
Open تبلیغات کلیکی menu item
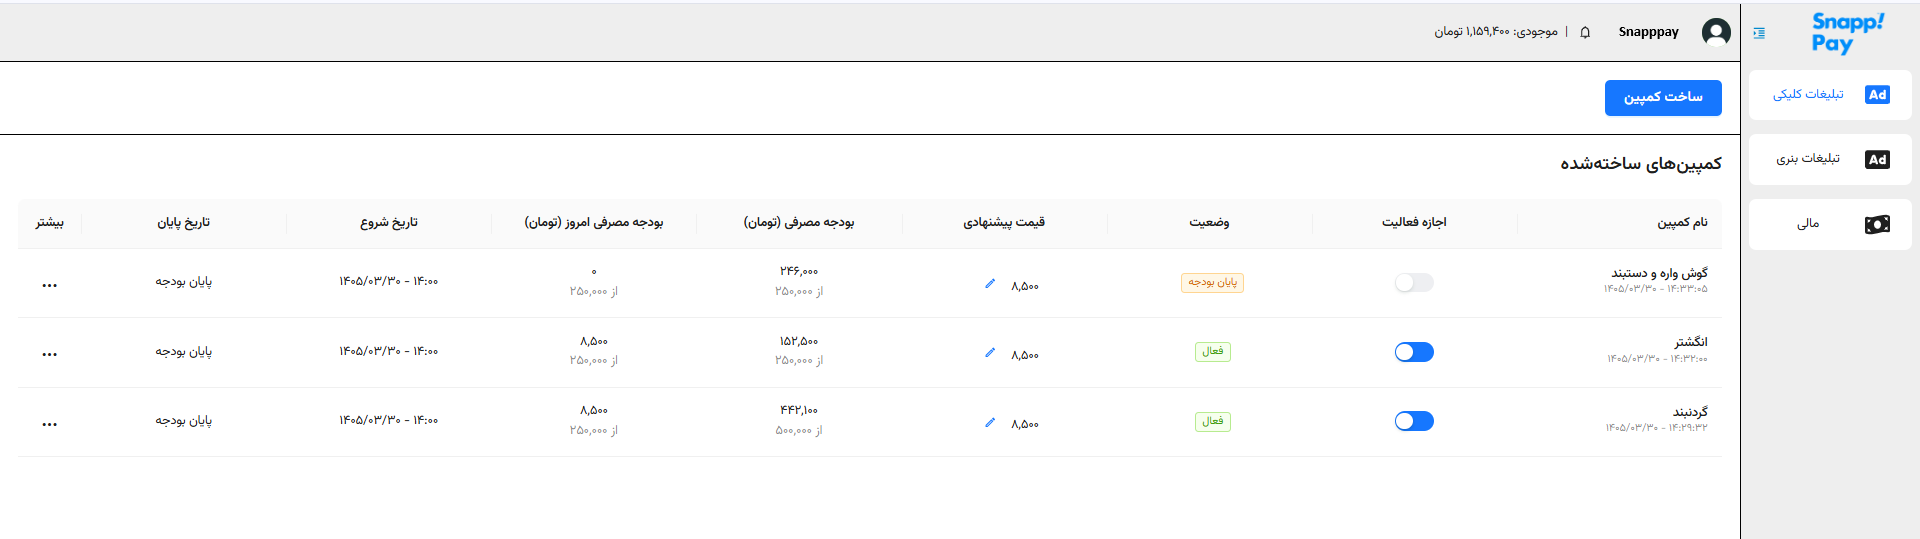tap(1830, 95)
